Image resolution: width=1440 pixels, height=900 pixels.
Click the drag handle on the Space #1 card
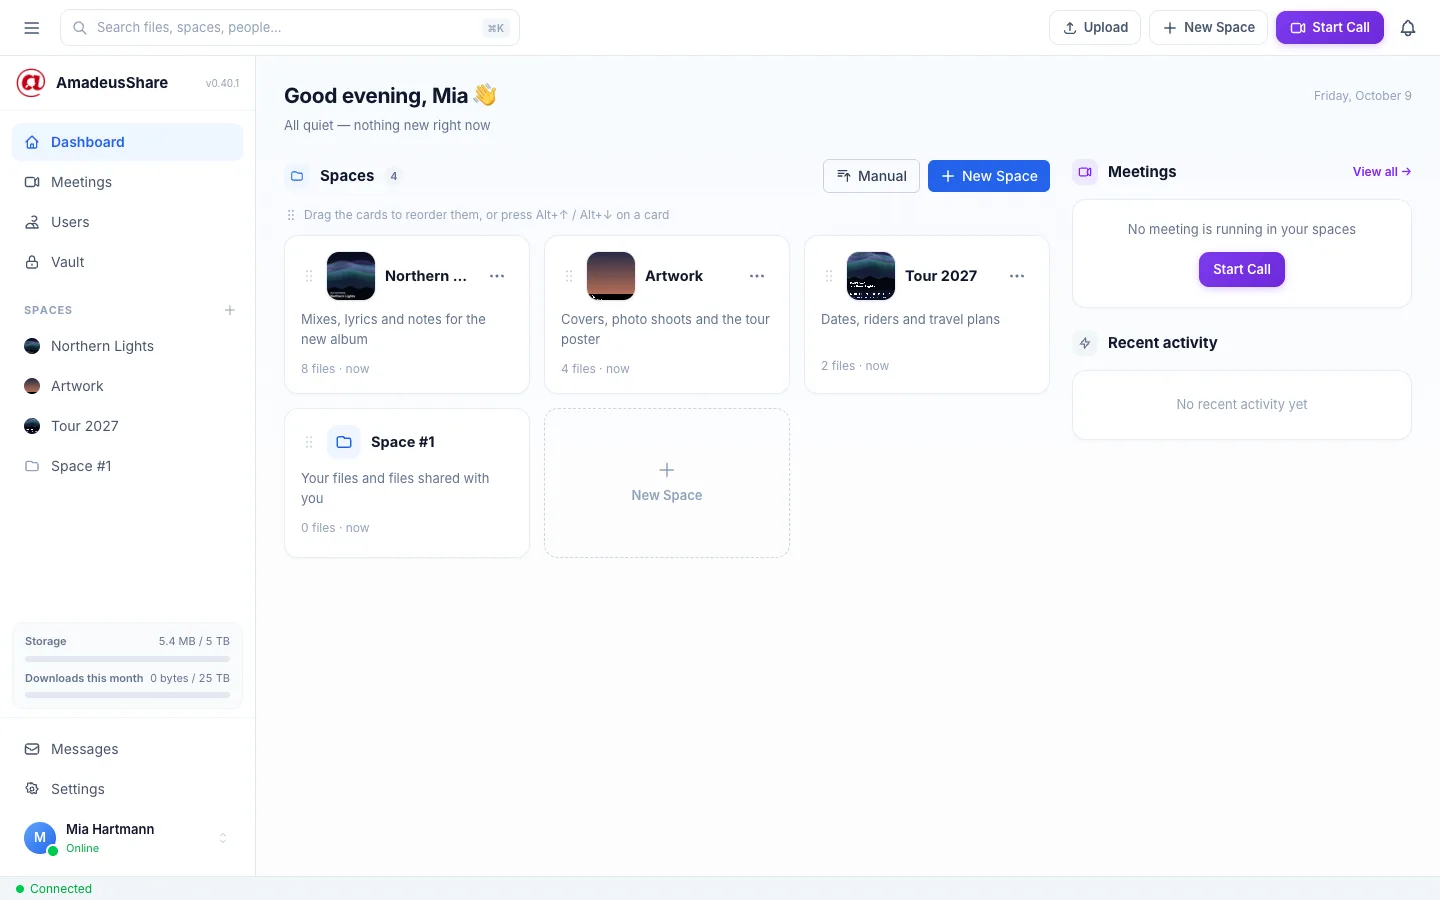(309, 442)
